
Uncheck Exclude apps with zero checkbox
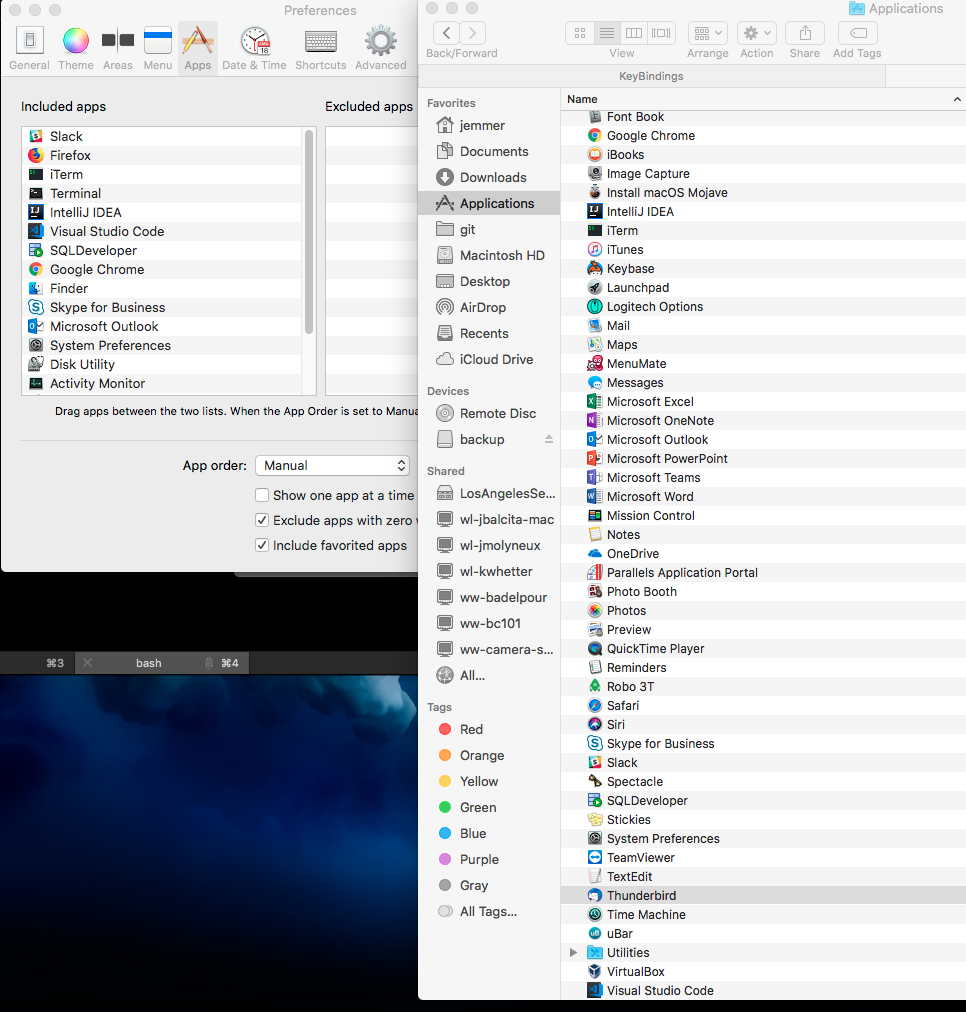(x=262, y=520)
